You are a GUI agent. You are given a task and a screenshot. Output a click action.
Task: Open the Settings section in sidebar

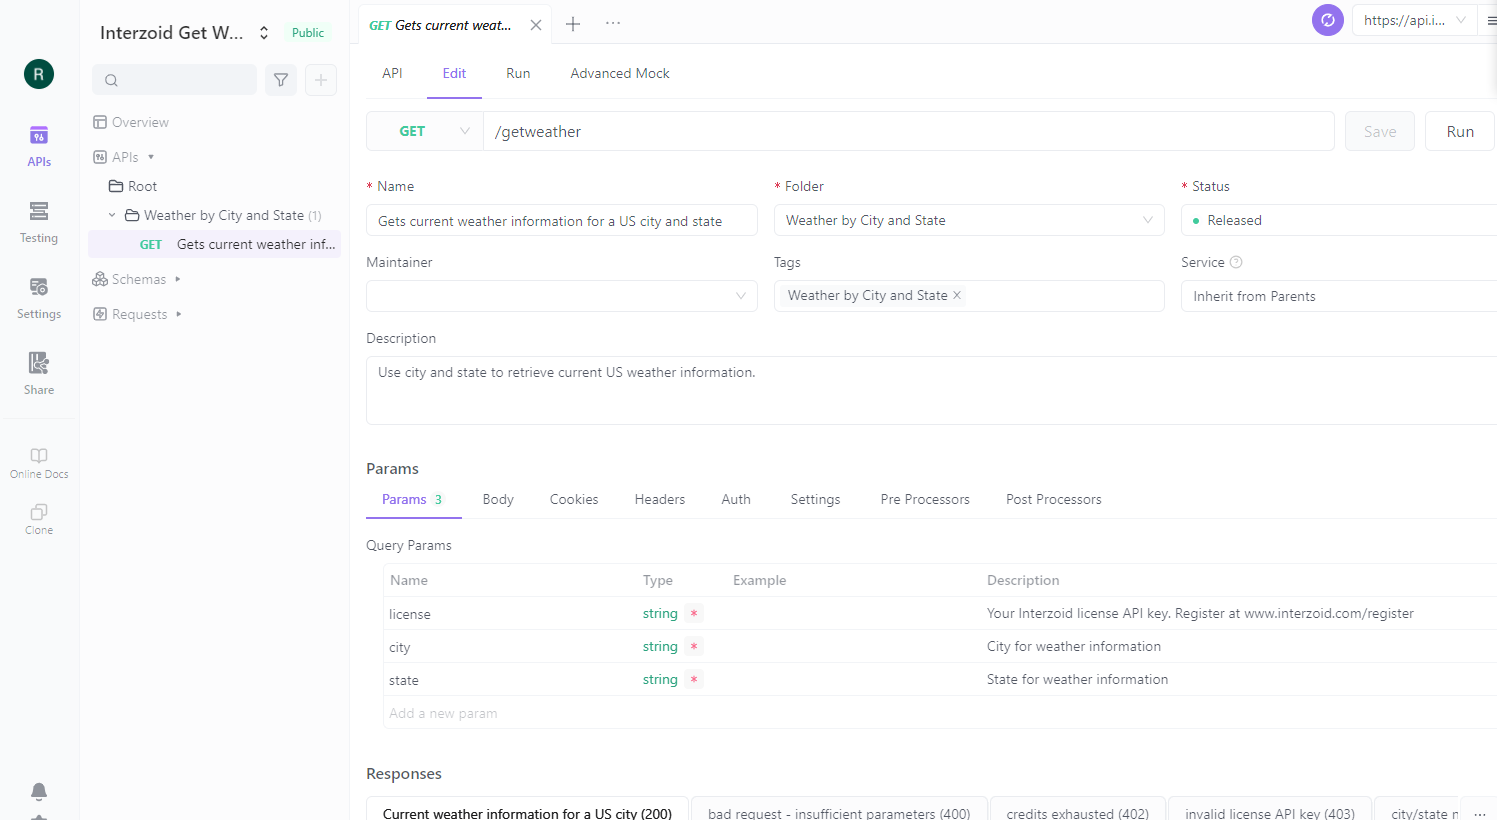tap(39, 298)
